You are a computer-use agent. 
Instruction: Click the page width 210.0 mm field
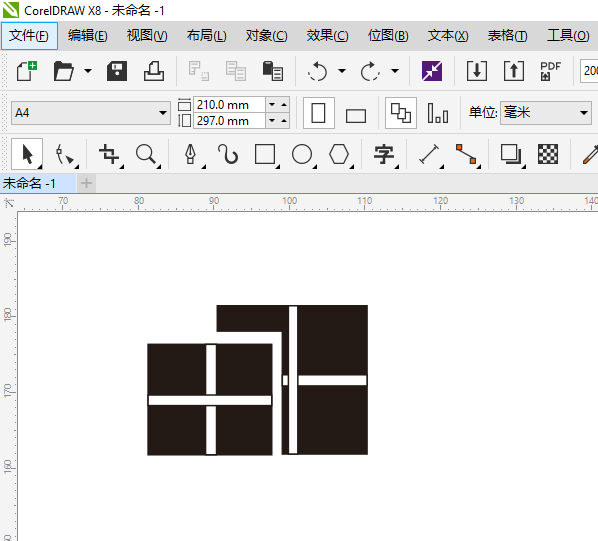click(229, 105)
